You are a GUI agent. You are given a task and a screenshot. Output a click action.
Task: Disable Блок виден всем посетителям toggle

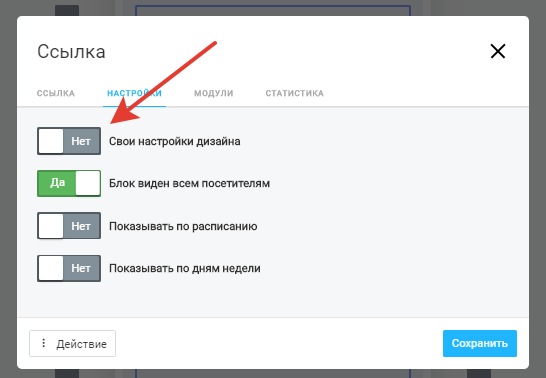tap(69, 183)
